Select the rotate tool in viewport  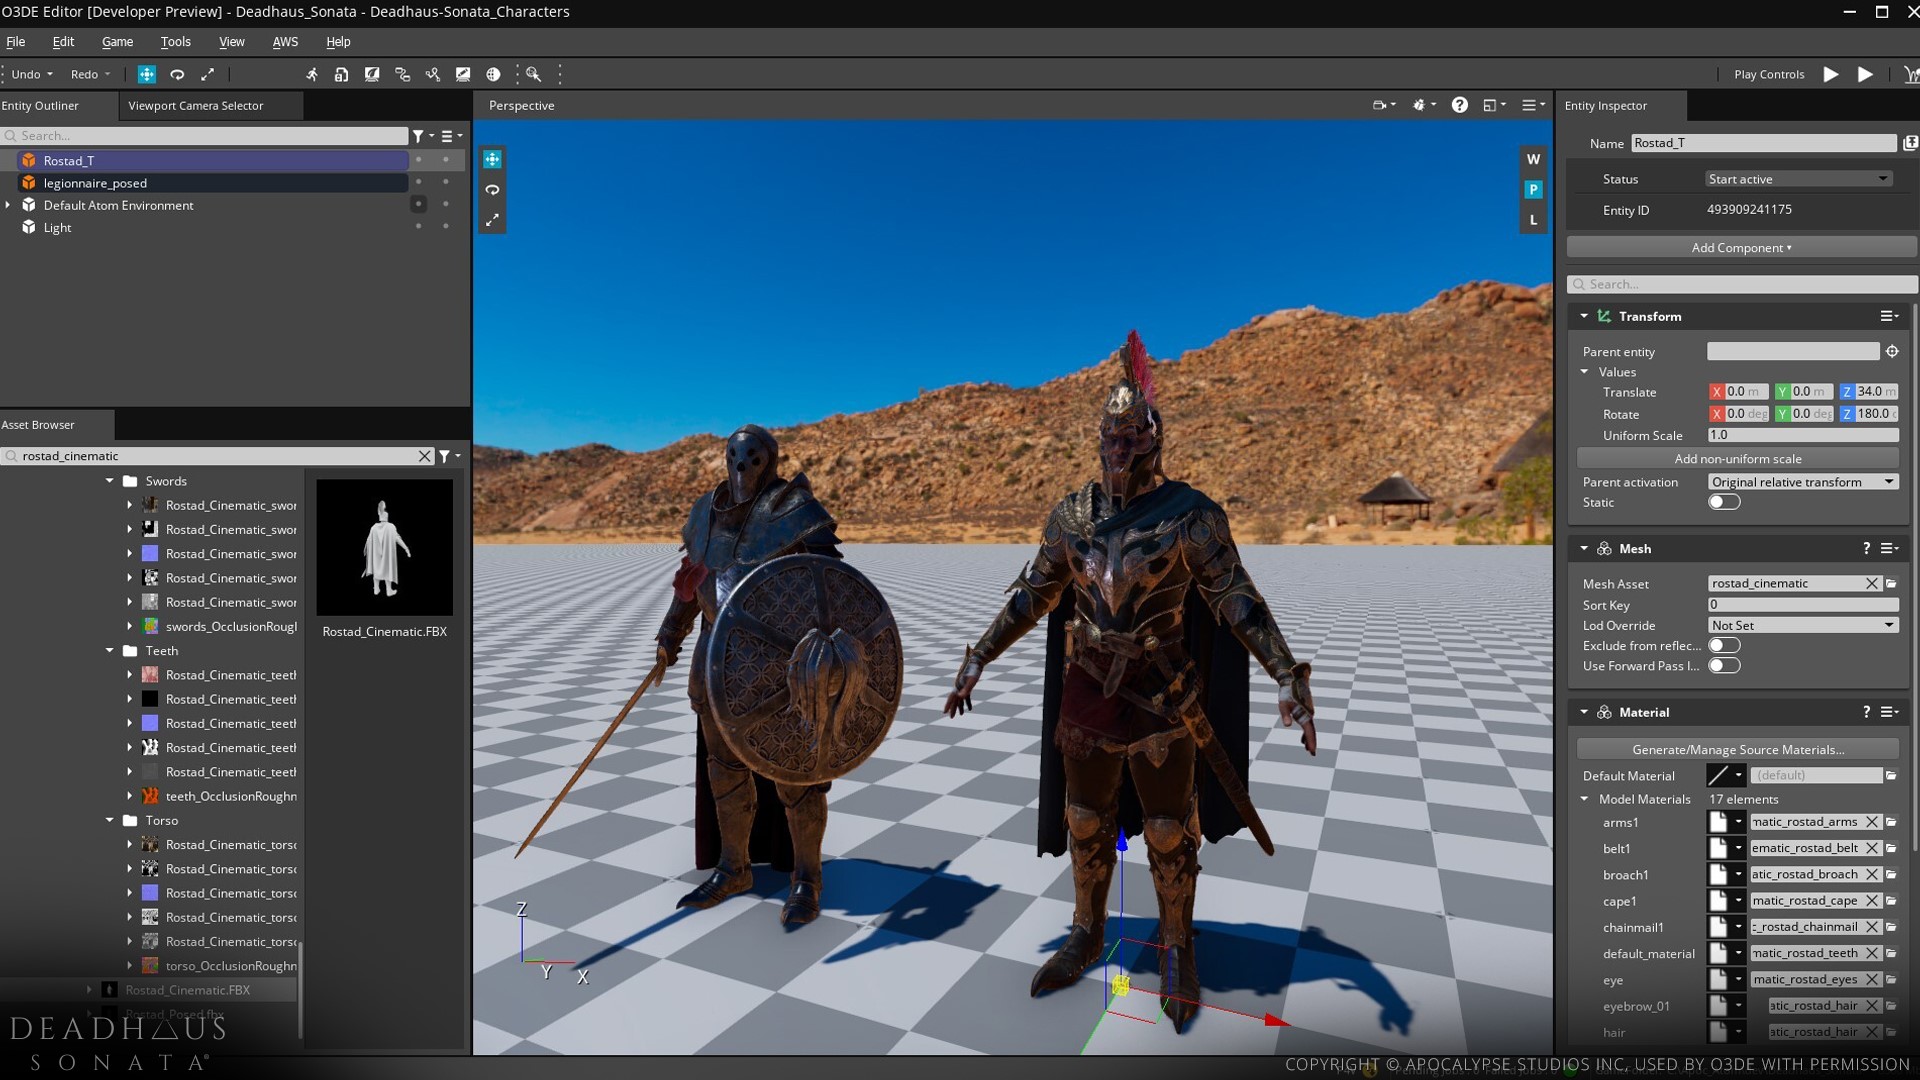point(493,189)
